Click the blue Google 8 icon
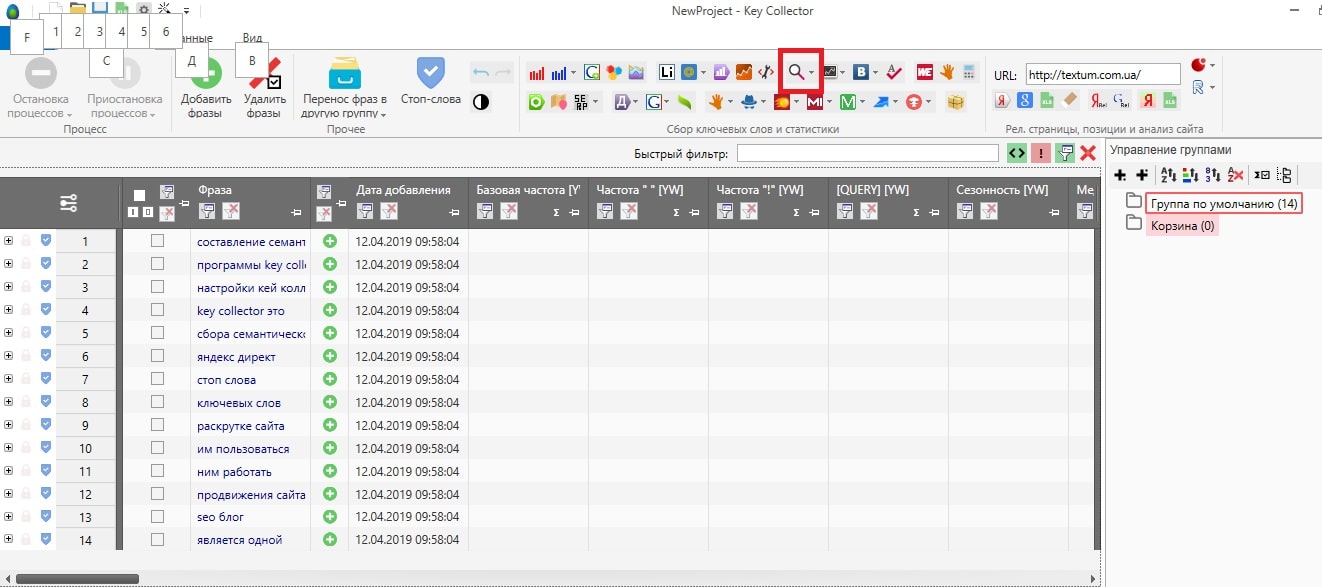1322x587 pixels. [x=1025, y=100]
